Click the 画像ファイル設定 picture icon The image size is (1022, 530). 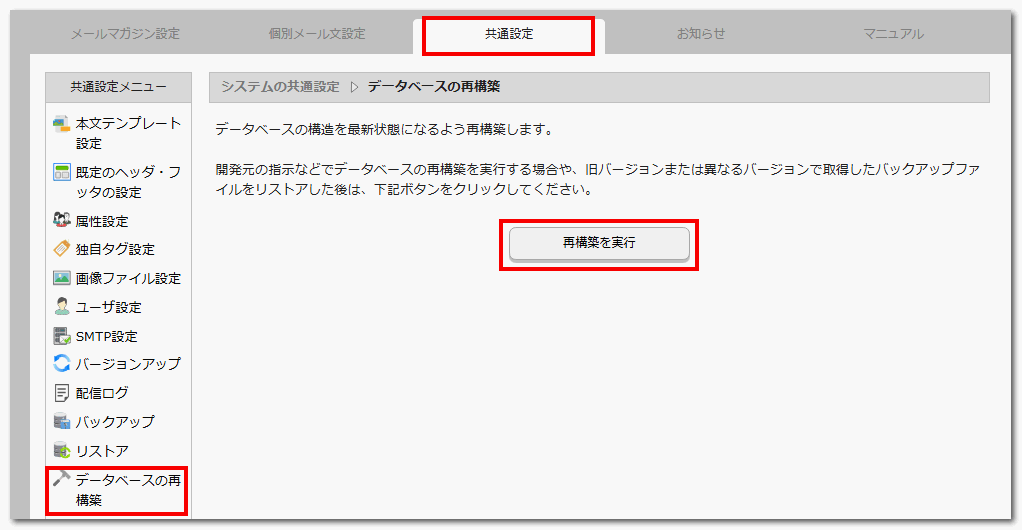pos(61,278)
